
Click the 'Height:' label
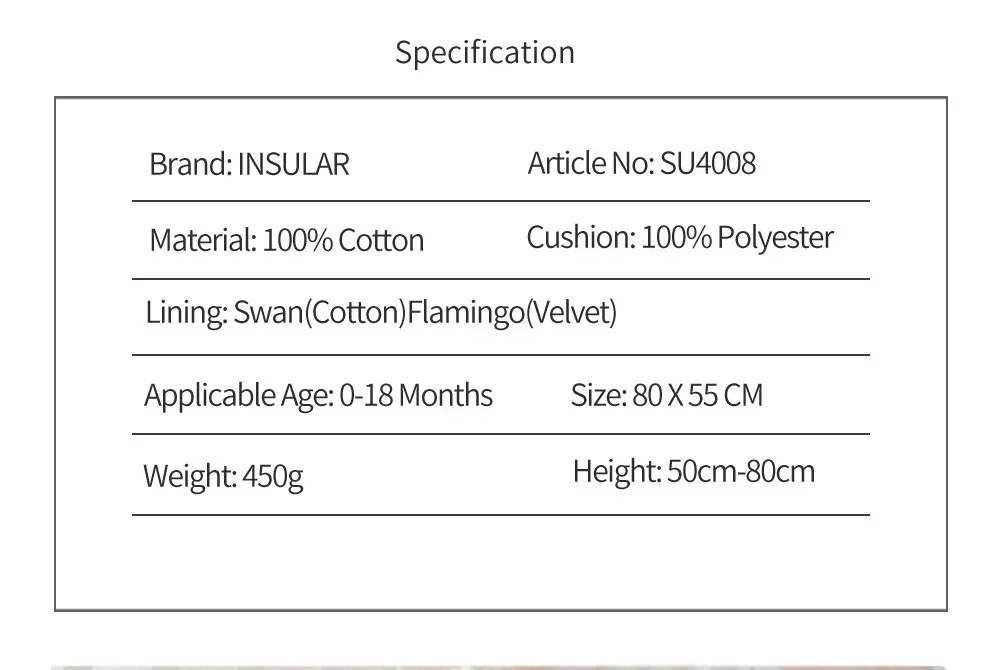(x=617, y=471)
